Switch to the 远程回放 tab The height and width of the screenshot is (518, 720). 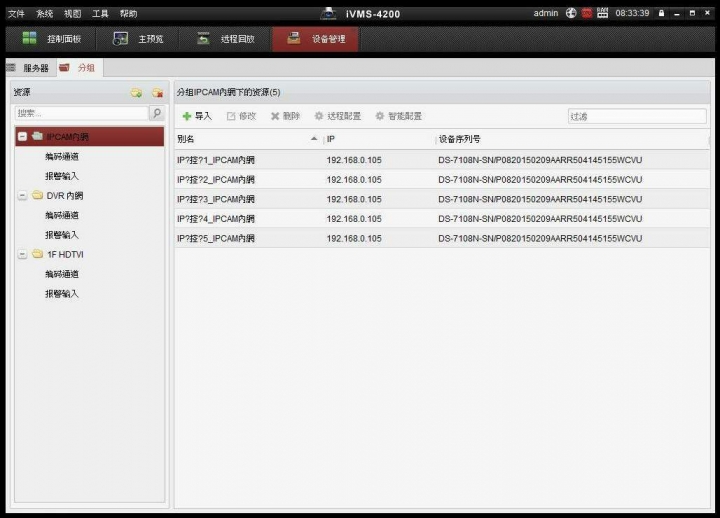tap(225, 39)
